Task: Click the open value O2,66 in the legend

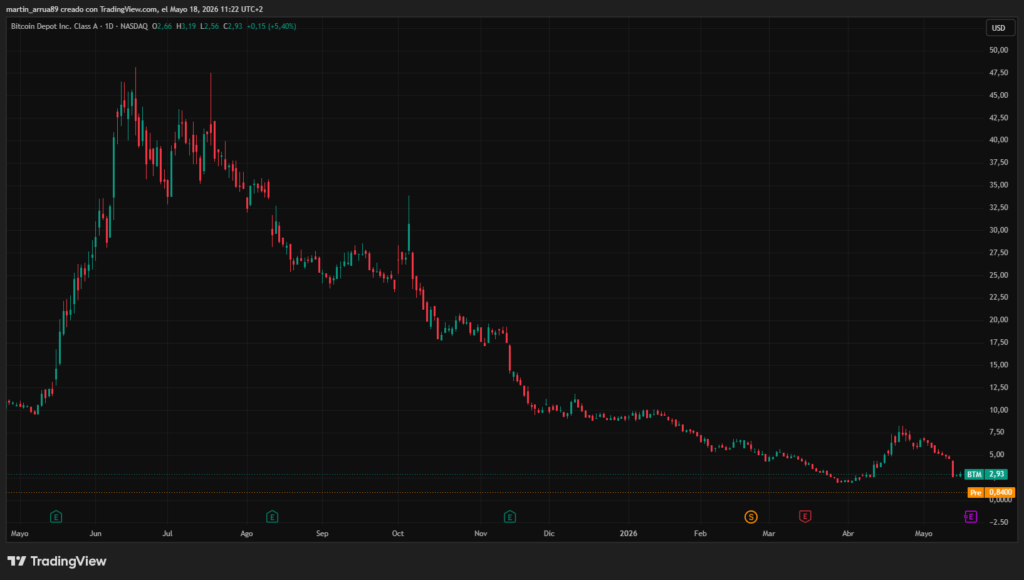Action: click(162, 26)
